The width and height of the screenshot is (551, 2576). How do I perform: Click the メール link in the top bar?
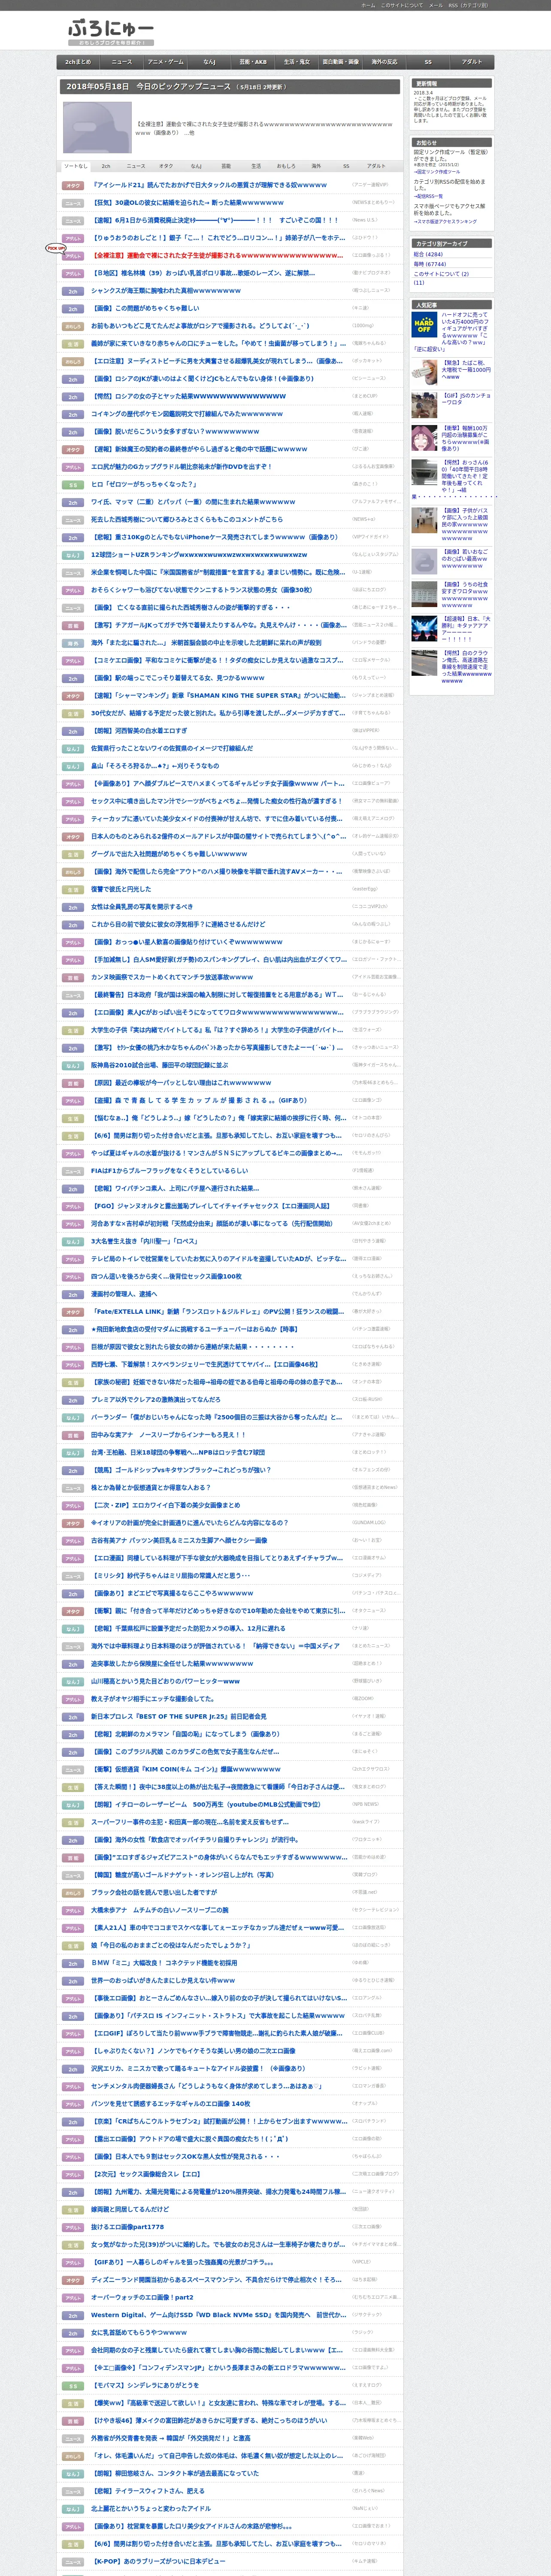436,5
